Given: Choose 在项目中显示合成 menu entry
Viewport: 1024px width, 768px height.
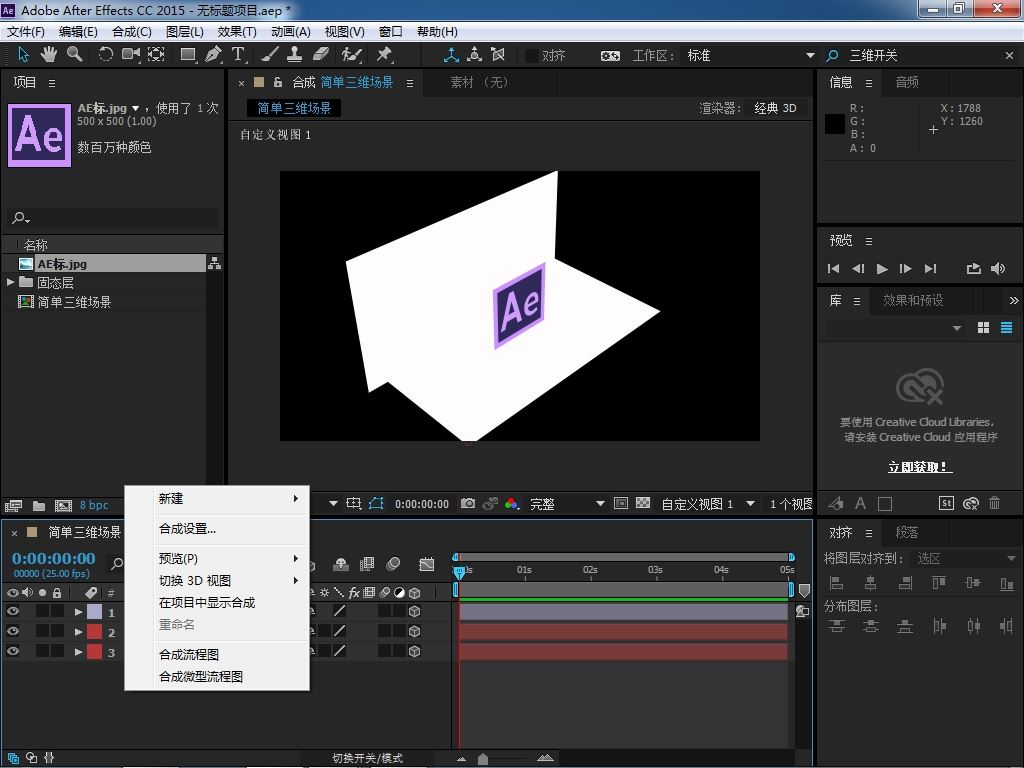Looking at the screenshot, I should 217,602.
